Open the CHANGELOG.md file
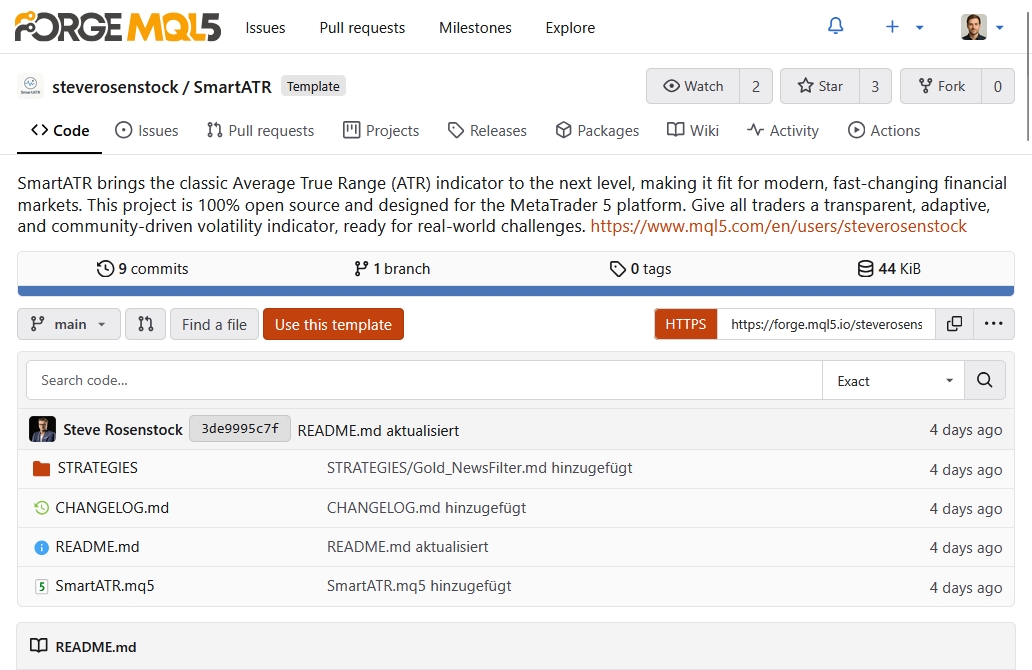Viewport: 1032px width, 670px height. 112,507
